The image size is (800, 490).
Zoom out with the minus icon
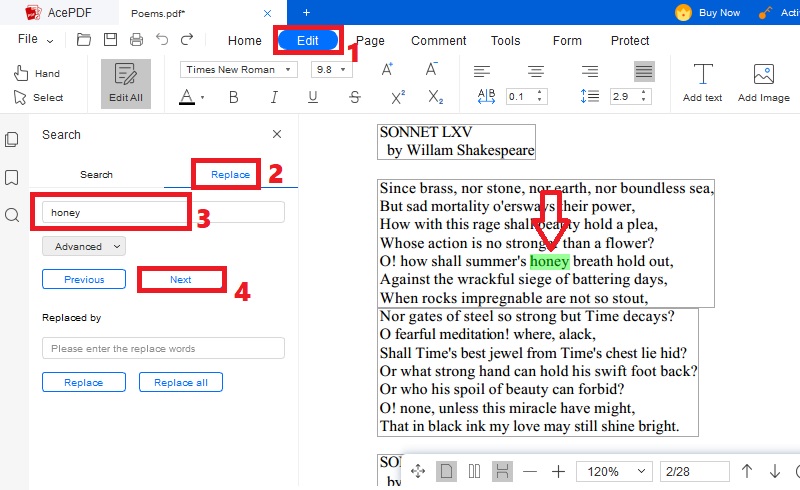530,471
